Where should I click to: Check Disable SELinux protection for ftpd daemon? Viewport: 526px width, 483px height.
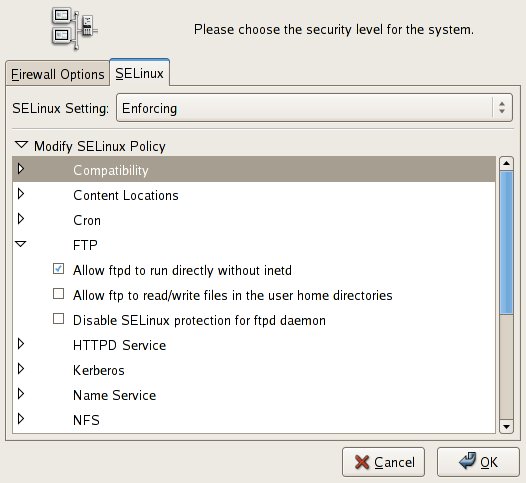coord(58,319)
